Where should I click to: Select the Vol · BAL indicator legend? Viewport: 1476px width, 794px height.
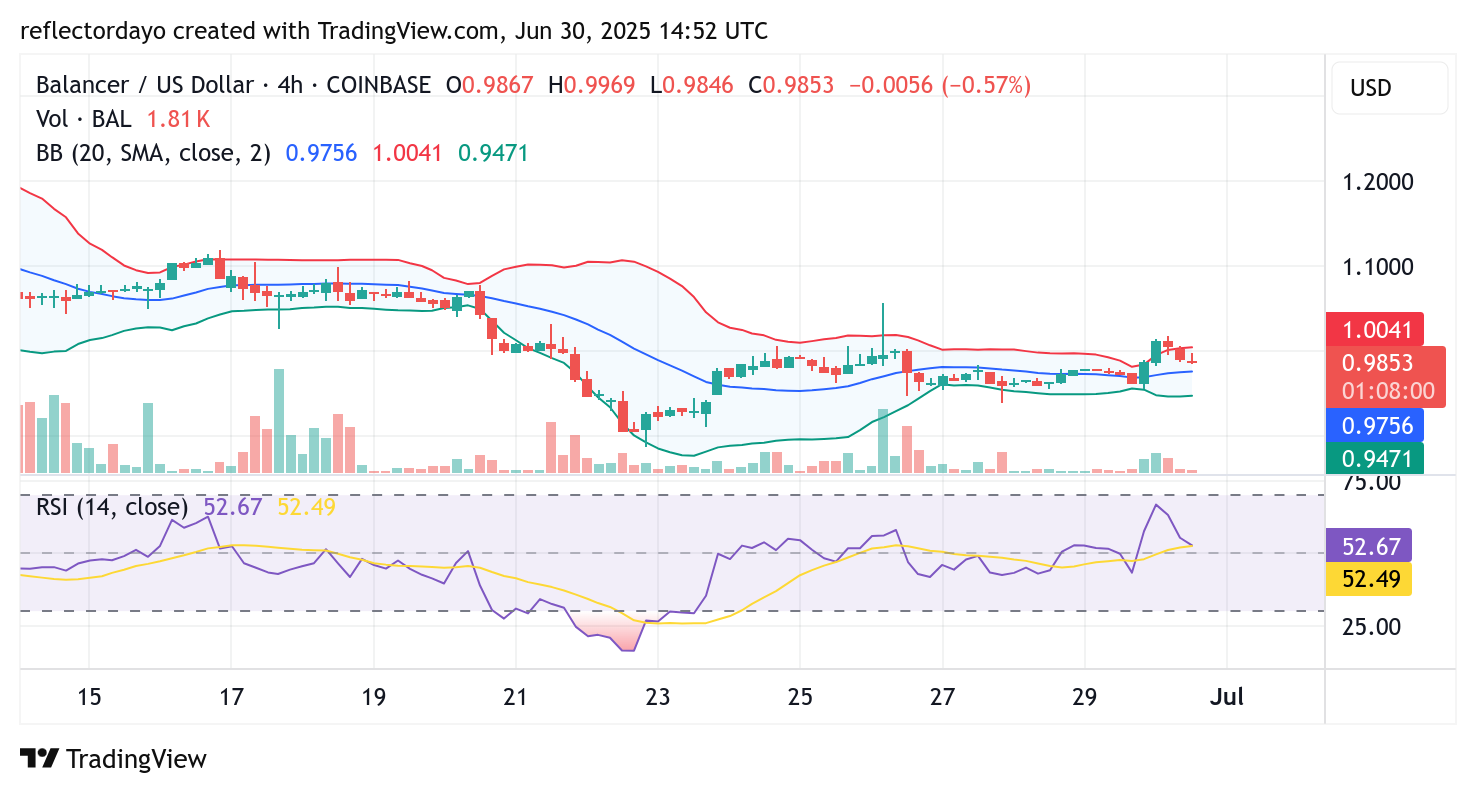(x=84, y=119)
